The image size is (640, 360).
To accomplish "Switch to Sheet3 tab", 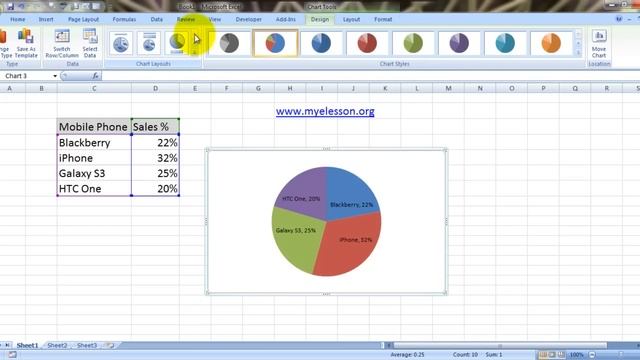I will click(x=87, y=345).
